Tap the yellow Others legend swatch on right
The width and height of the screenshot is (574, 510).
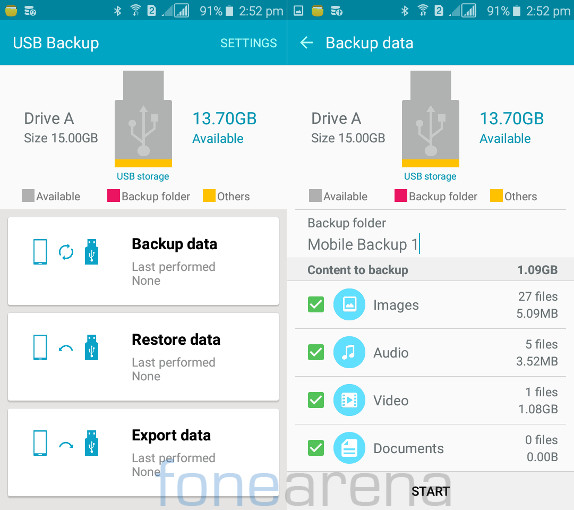point(496,196)
